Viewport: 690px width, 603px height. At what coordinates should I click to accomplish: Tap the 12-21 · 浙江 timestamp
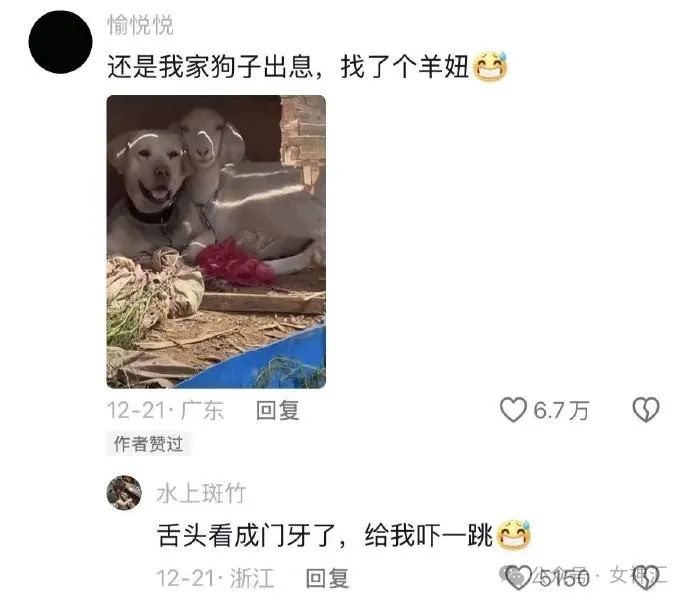coord(216,578)
